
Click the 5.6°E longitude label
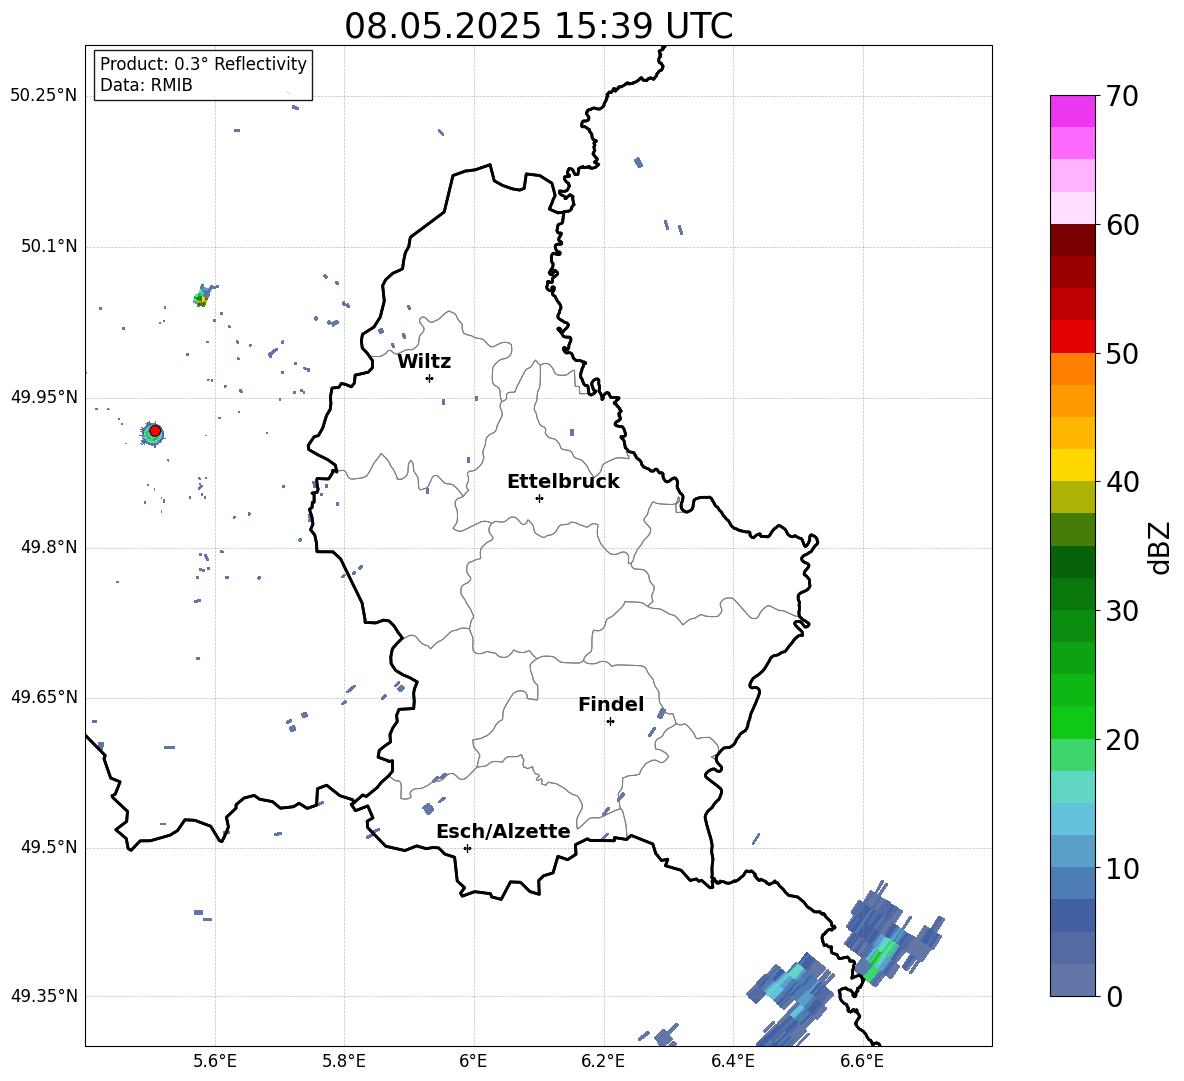coord(215,1061)
